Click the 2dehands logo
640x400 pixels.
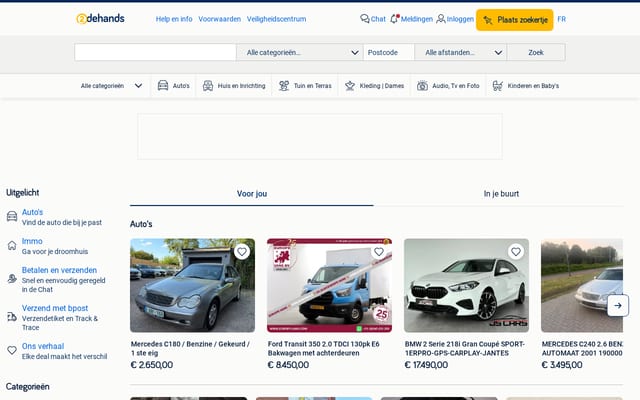click(x=100, y=19)
